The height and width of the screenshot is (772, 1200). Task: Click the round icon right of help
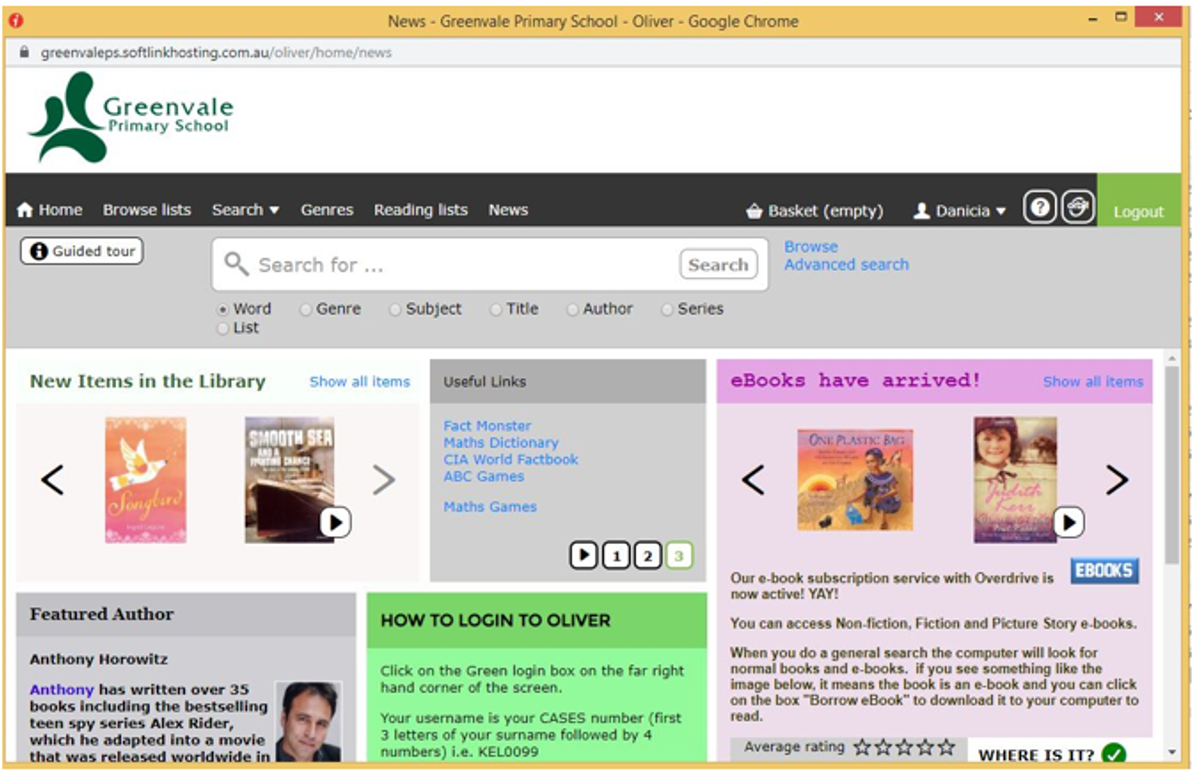1077,207
